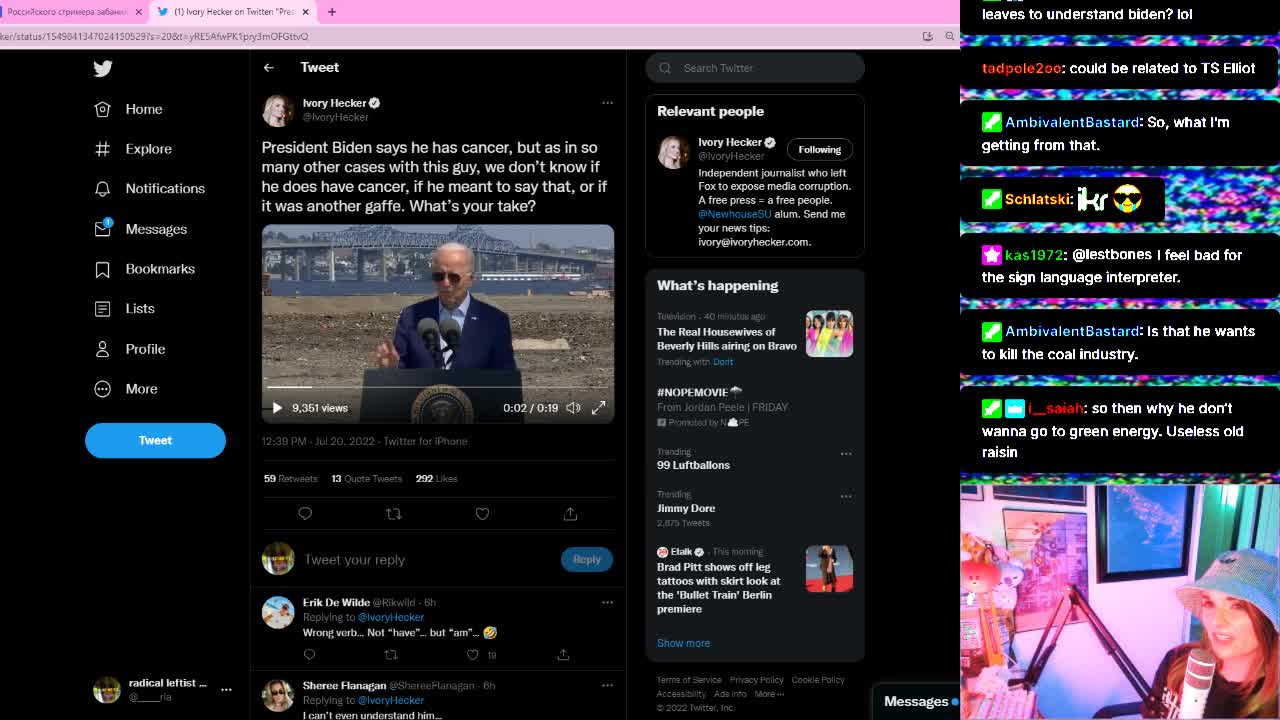The image size is (1280, 720).
Task: Click Ivory Hecker's avatar on the tweet
Action: [278, 110]
